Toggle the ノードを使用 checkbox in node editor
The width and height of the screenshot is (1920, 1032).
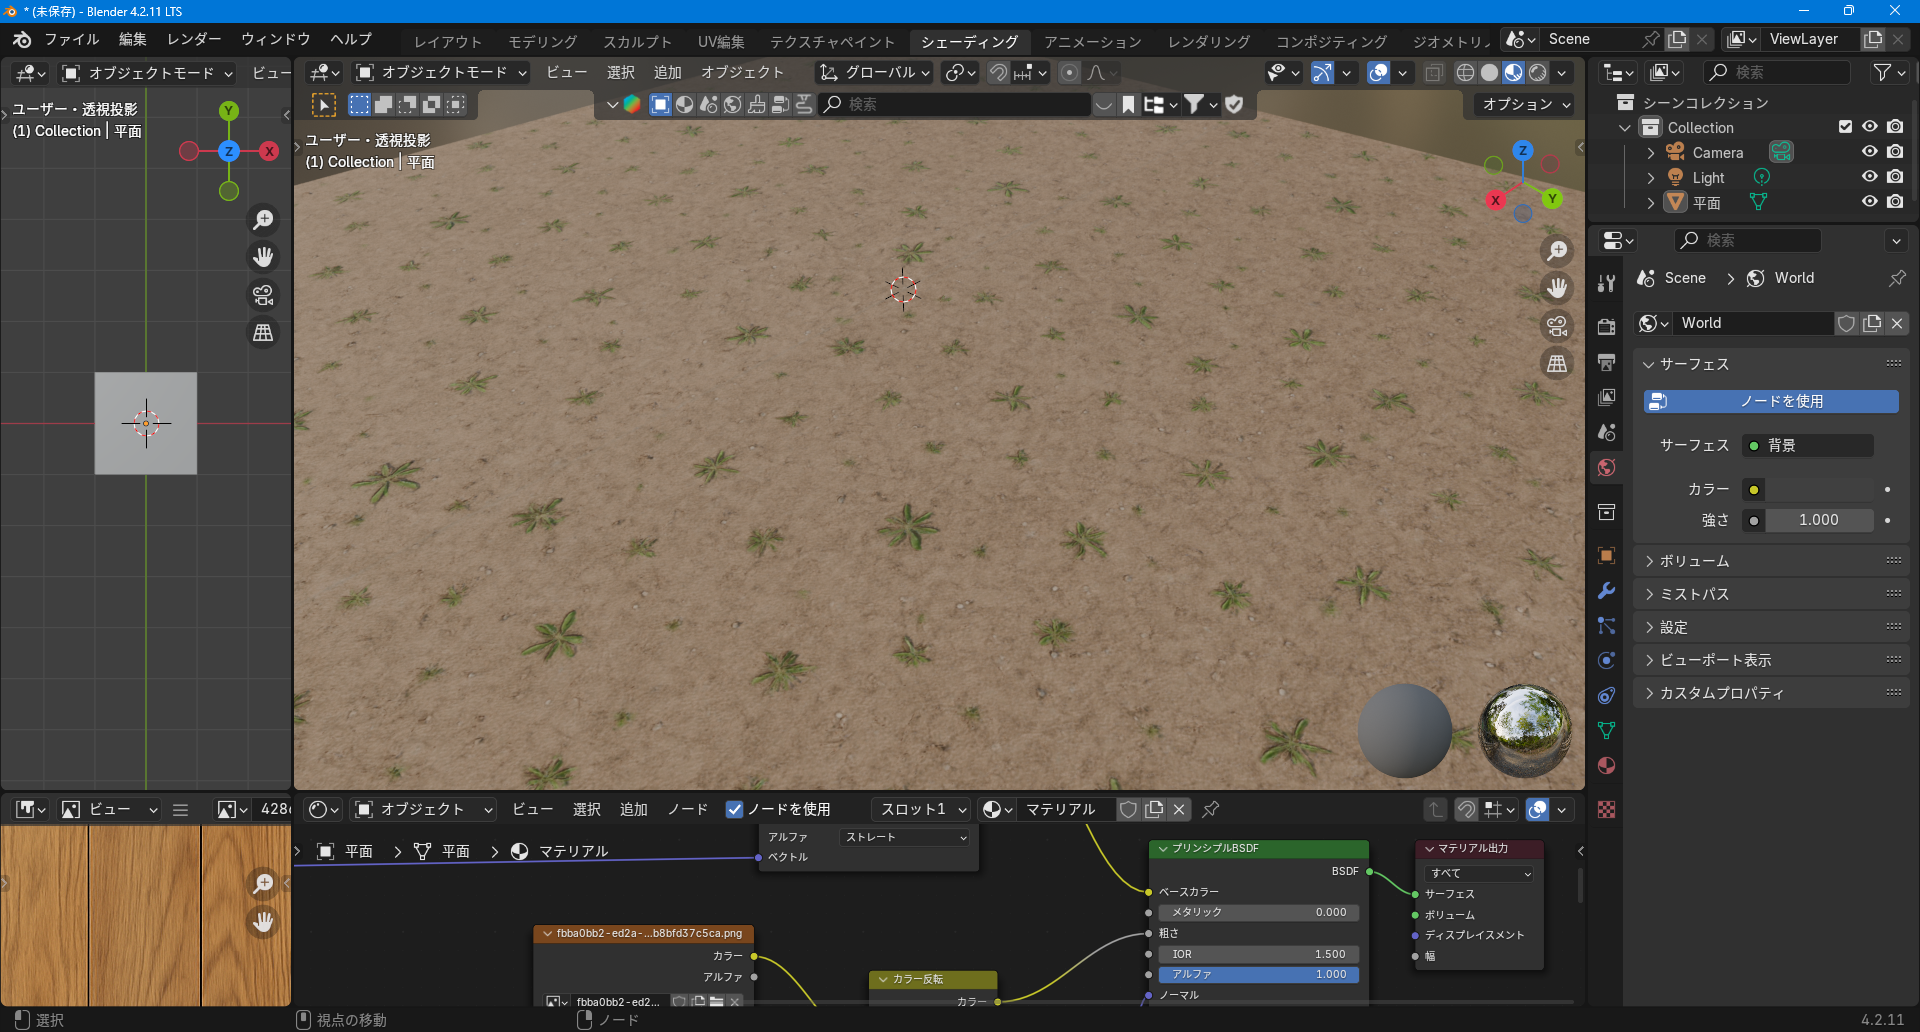pyautogui.click(x=734, y=809)
